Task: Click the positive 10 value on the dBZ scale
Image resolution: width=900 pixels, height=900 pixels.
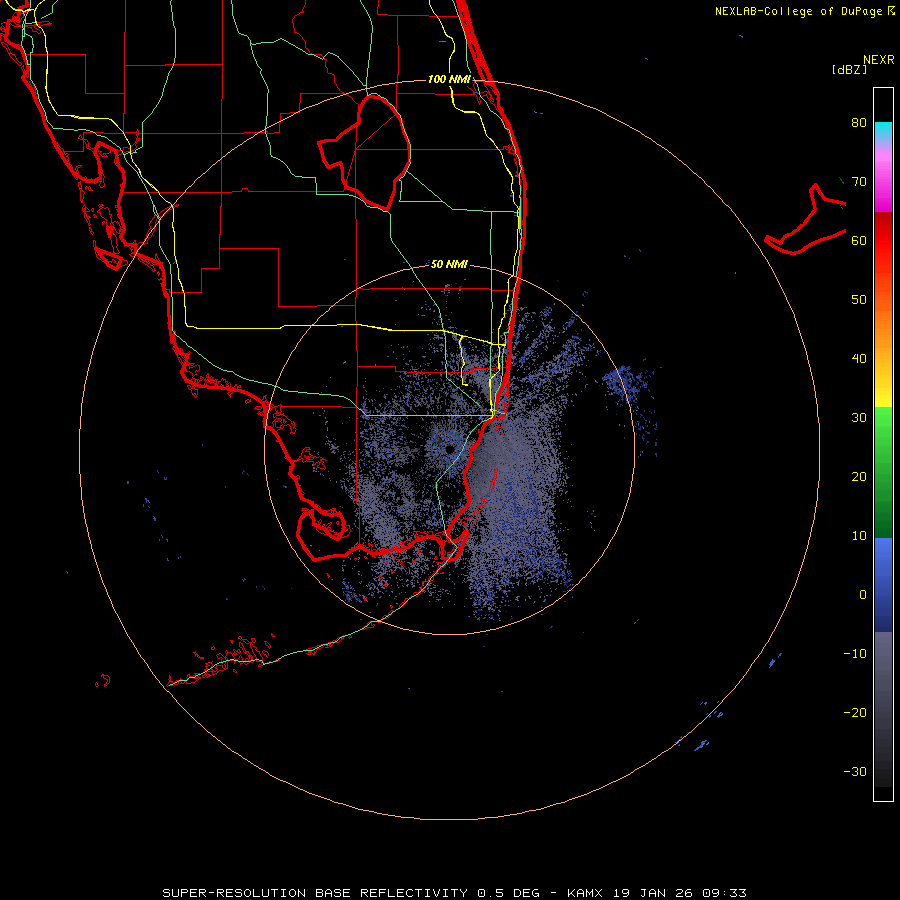Action: (x=859, y=536)
